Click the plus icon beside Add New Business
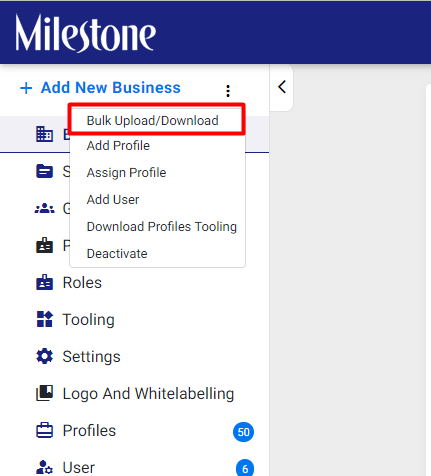This screenshot has height=476, width=431. point(26,88)
